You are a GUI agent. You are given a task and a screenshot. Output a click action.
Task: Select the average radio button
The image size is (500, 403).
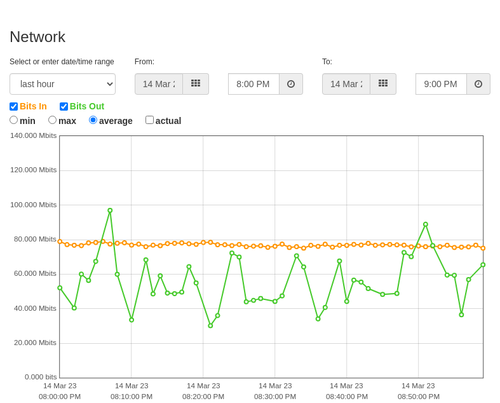point(93,120)
